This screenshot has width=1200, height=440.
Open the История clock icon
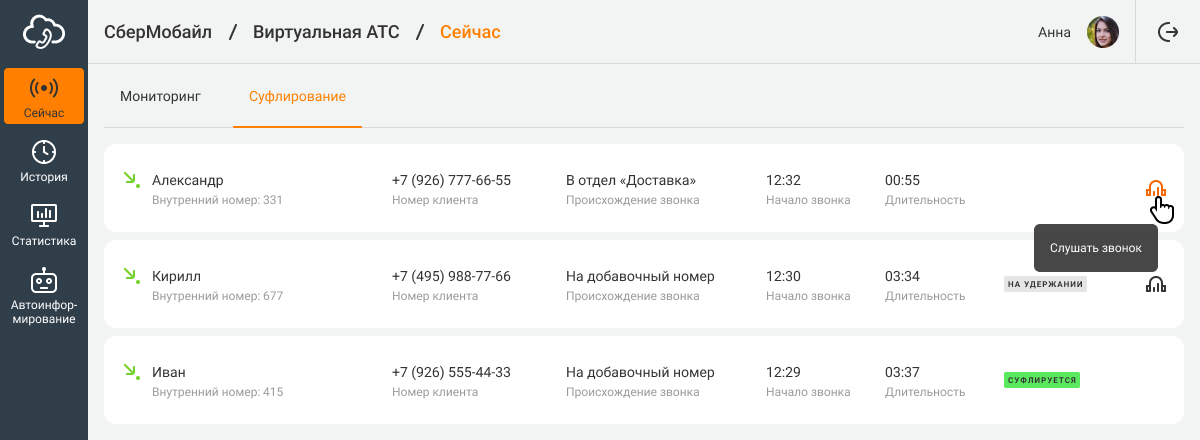click(x=44, y=152)
